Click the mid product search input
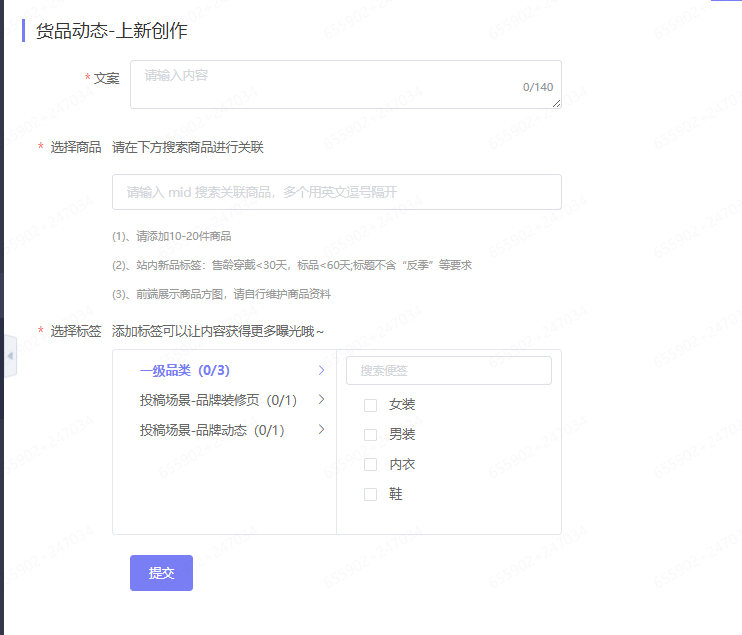742x635 pixels. point(336,192)
